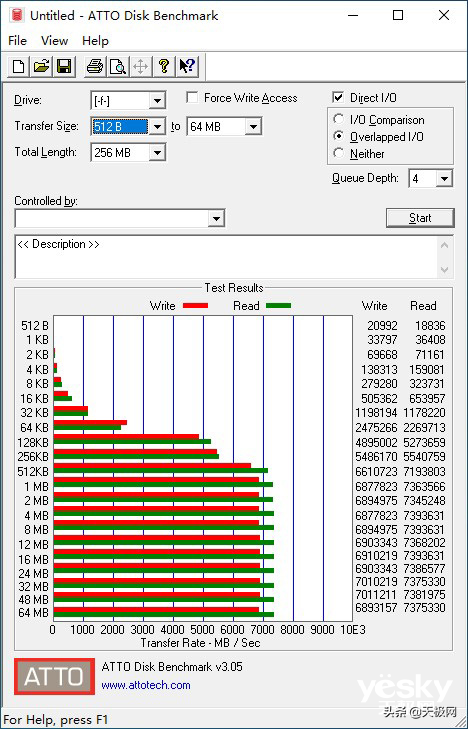
Task: Expand the 512 B transfer size dropdown
Action: [x=157, y=126]
